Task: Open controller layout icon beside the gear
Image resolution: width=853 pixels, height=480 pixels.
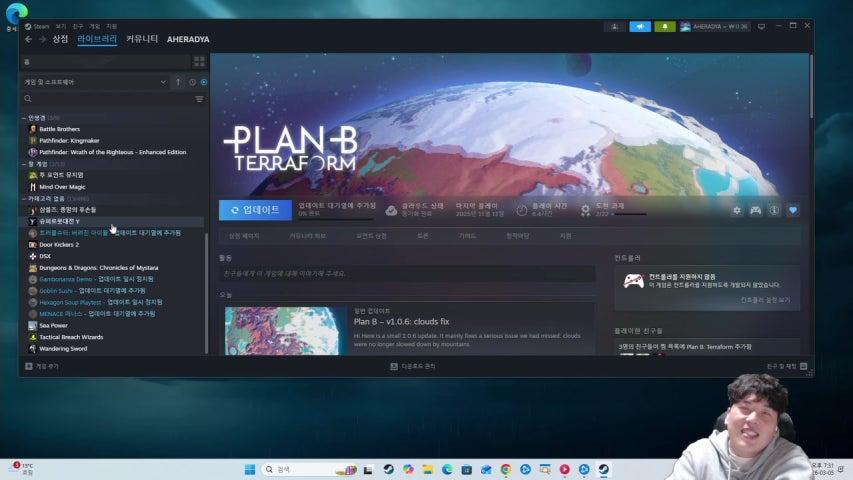Action: coord(755,210)
